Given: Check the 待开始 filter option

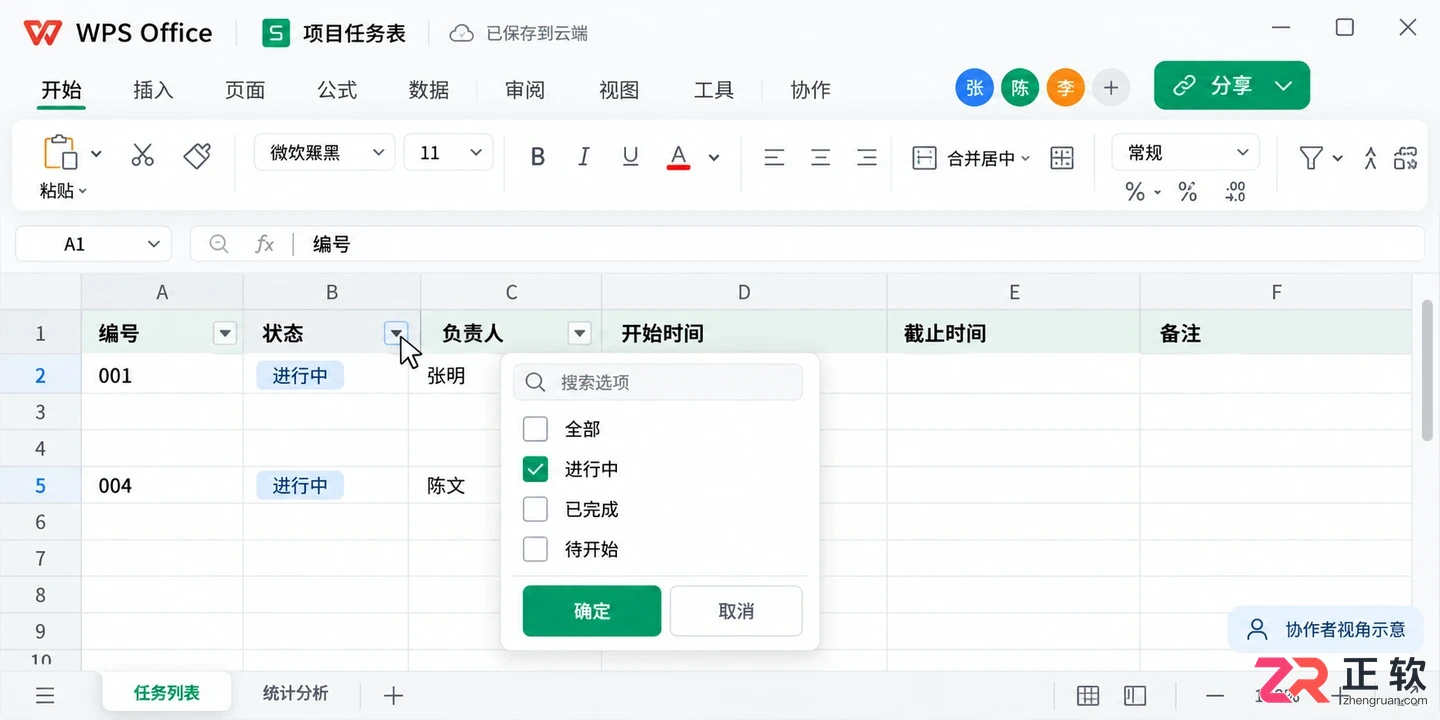Looking at the screenshot, I should tap(536, 549).
